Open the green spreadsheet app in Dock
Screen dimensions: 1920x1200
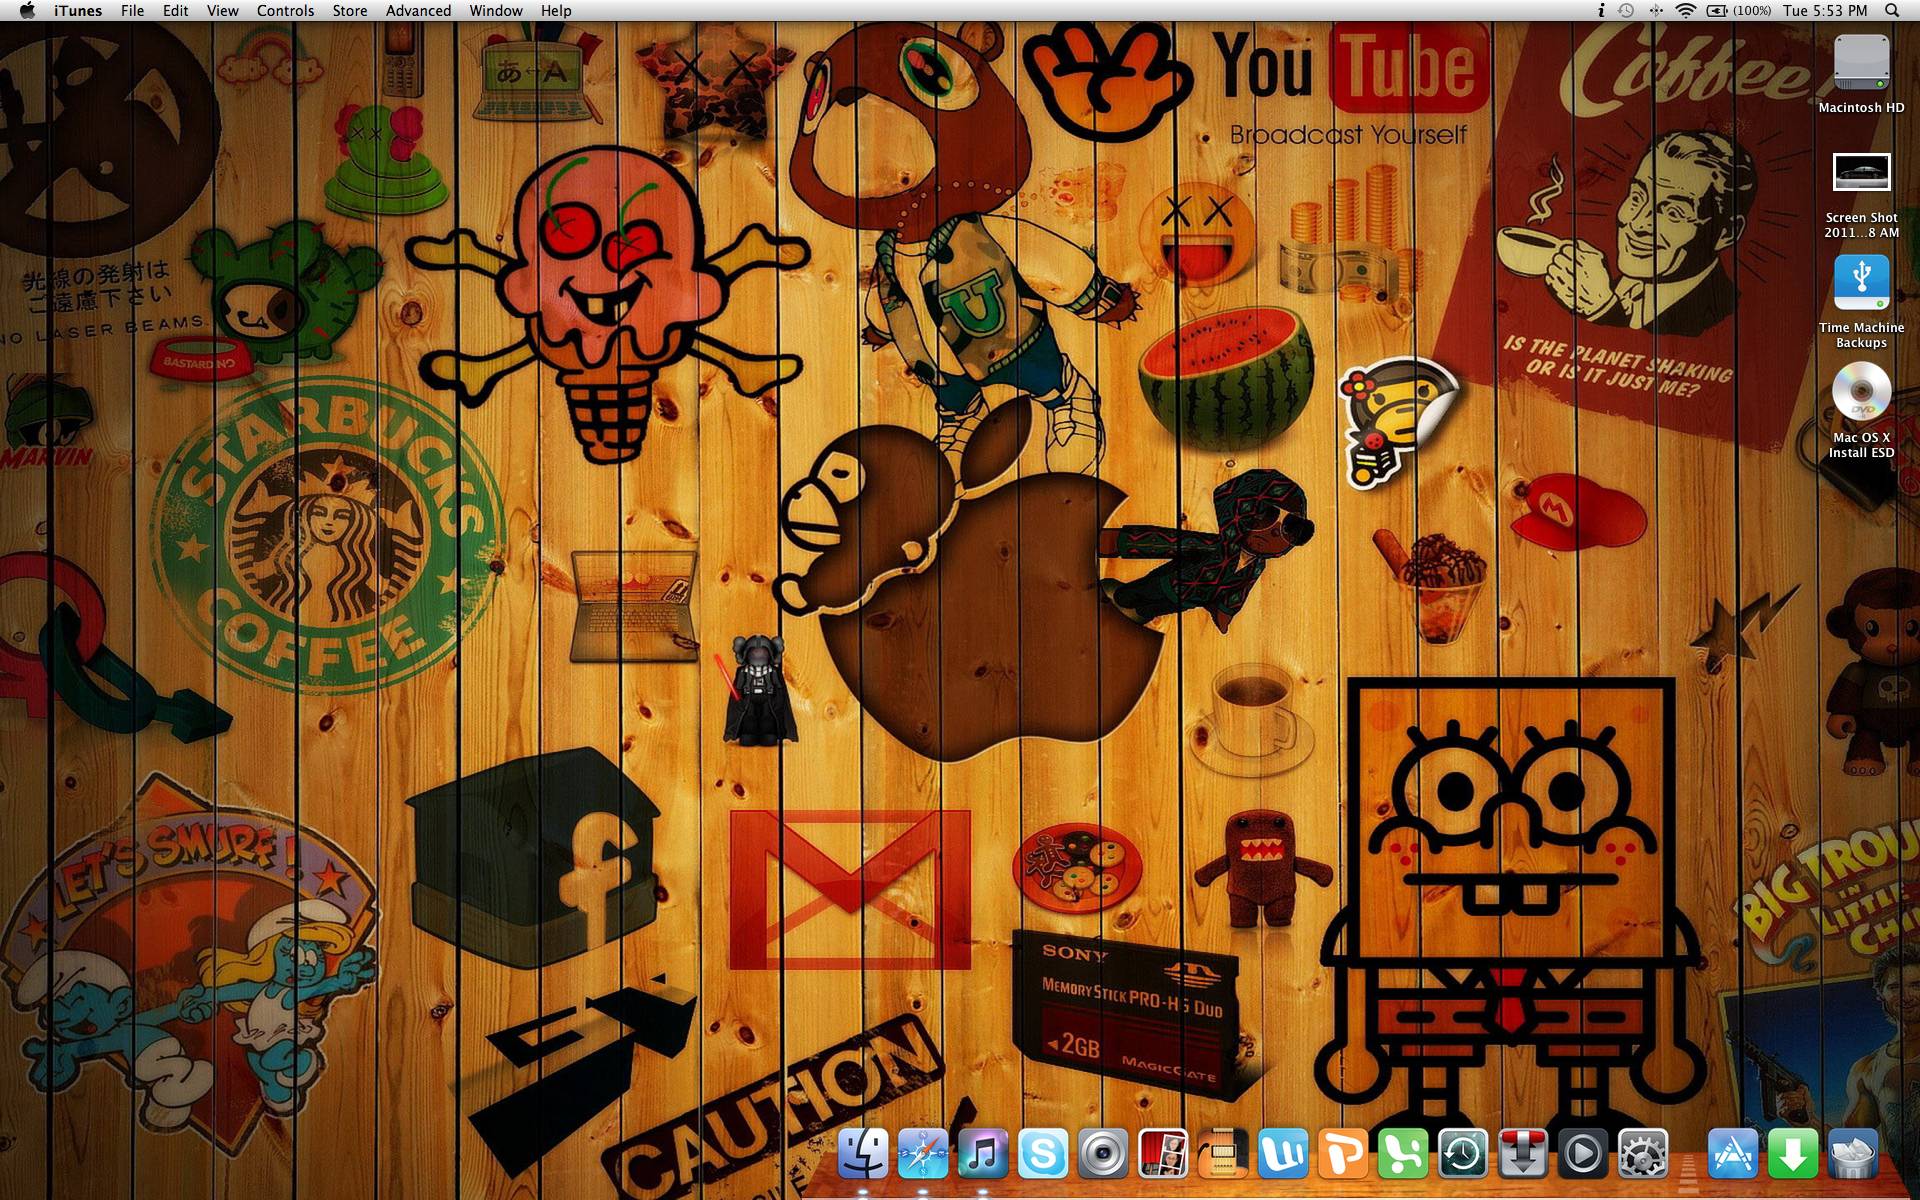tap(1402, 1155)
